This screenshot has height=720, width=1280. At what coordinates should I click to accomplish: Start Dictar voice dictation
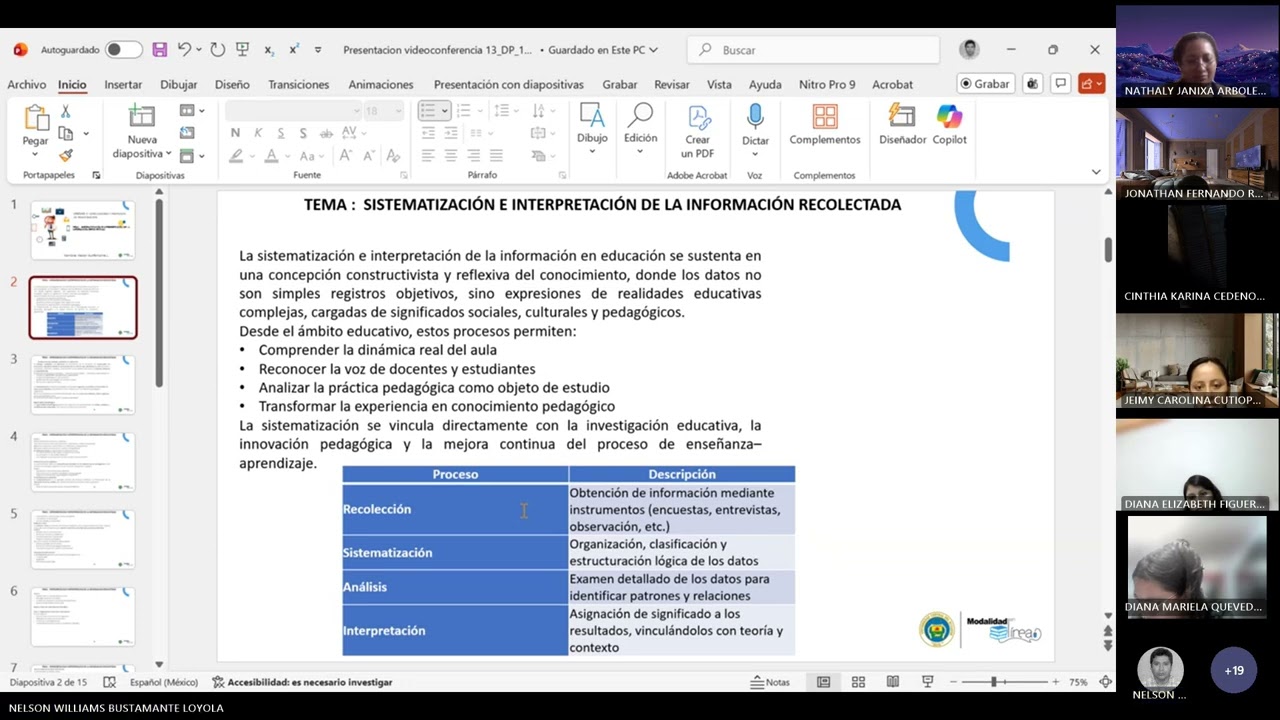tap(755, 129)
